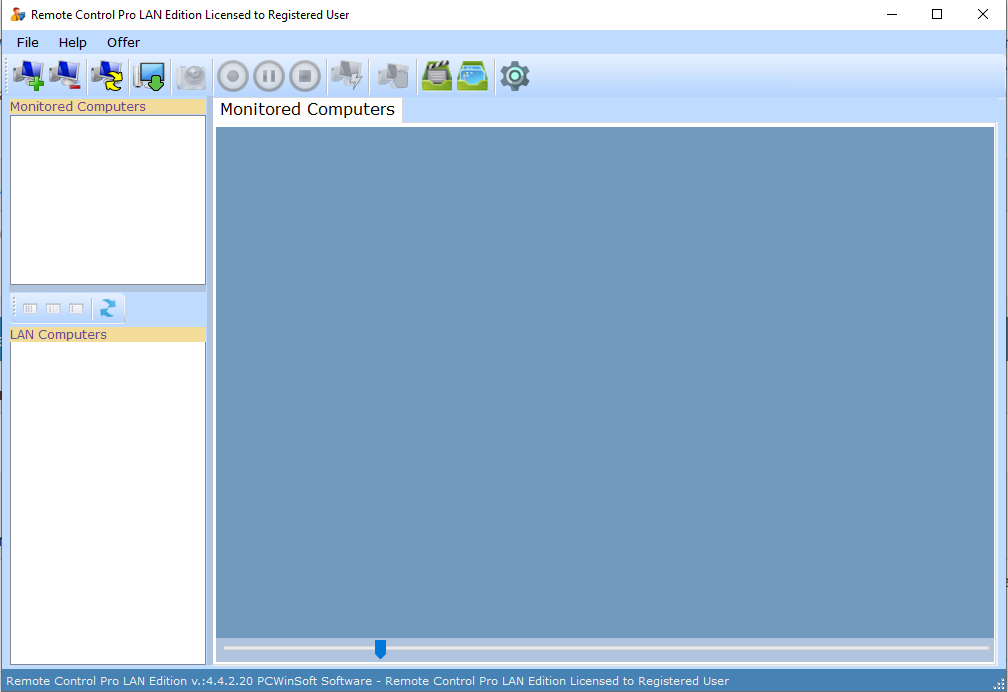
Task: Click the computer with lightning bolt icon
Action: (x=347, y=76)
